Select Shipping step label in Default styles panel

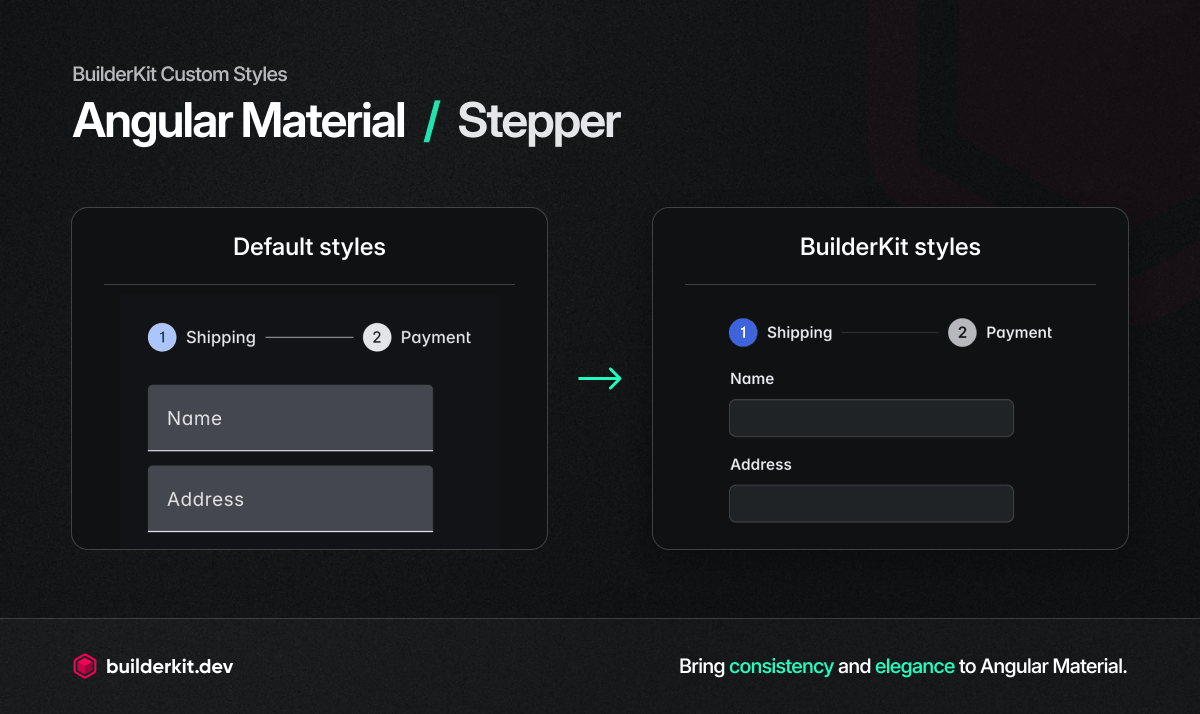[x=221, y=337]
